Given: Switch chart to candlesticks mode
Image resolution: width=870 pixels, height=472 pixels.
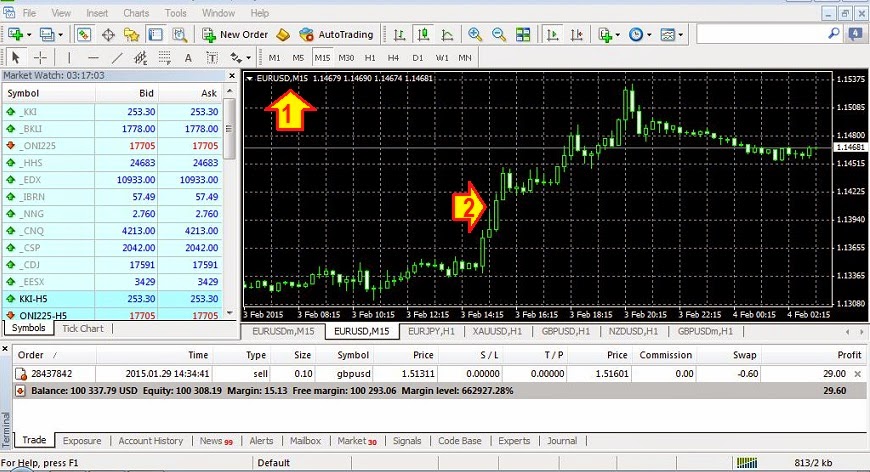Looking at the screenshot, I should (x=422, y=34).
